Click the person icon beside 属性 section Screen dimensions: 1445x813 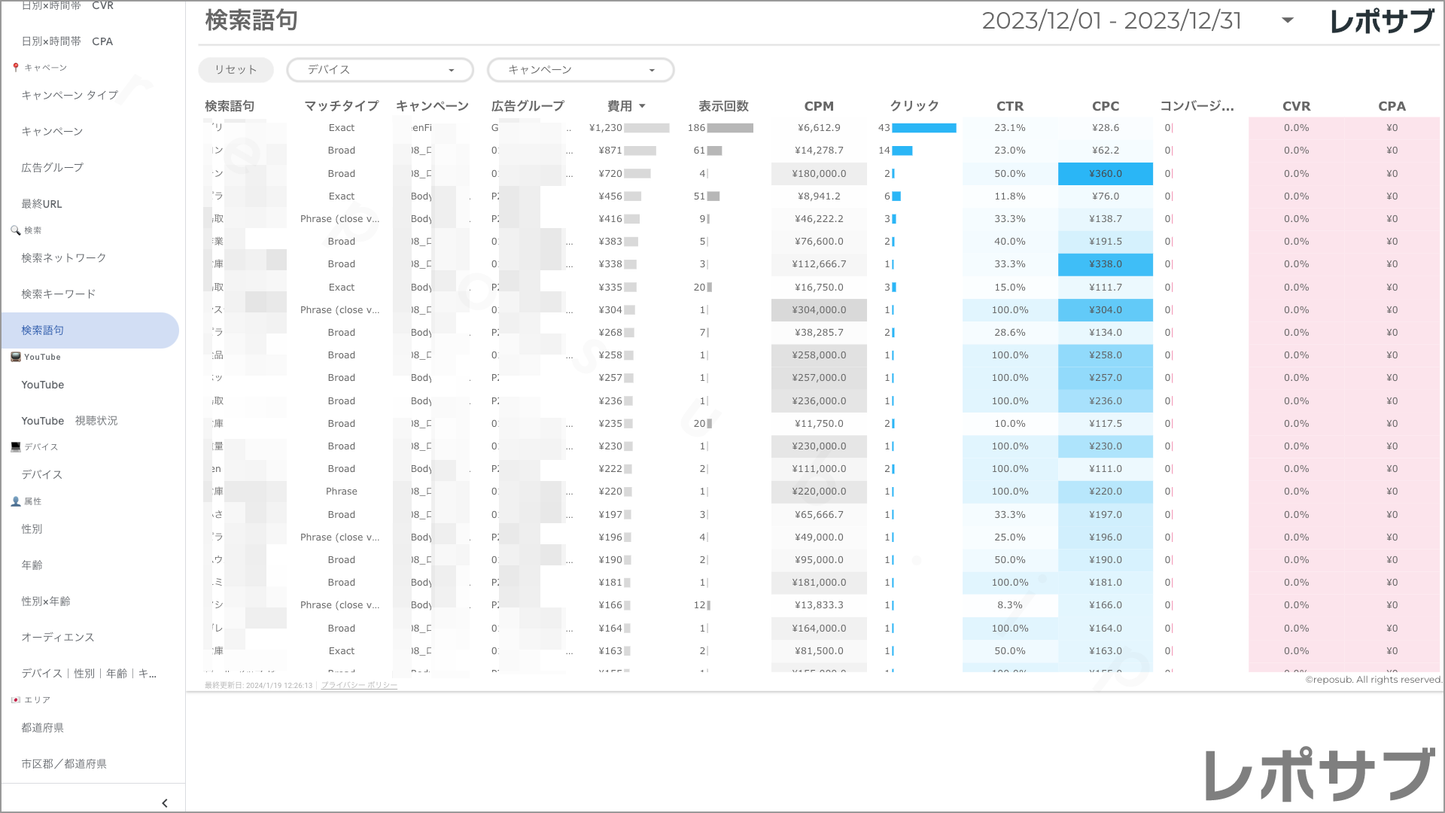[15, 502]
